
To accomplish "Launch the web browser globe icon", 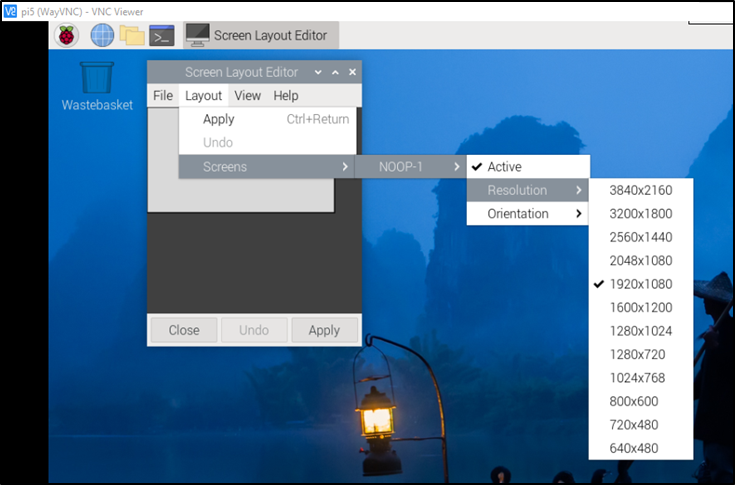I will [102, 35].
